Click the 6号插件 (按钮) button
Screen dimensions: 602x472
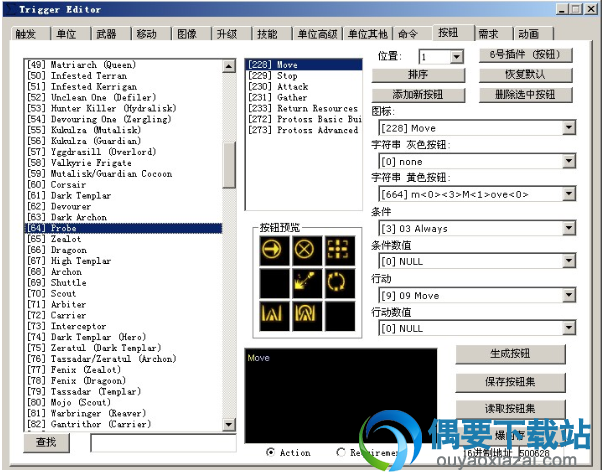pyautogui.click(x=525, y=55)
